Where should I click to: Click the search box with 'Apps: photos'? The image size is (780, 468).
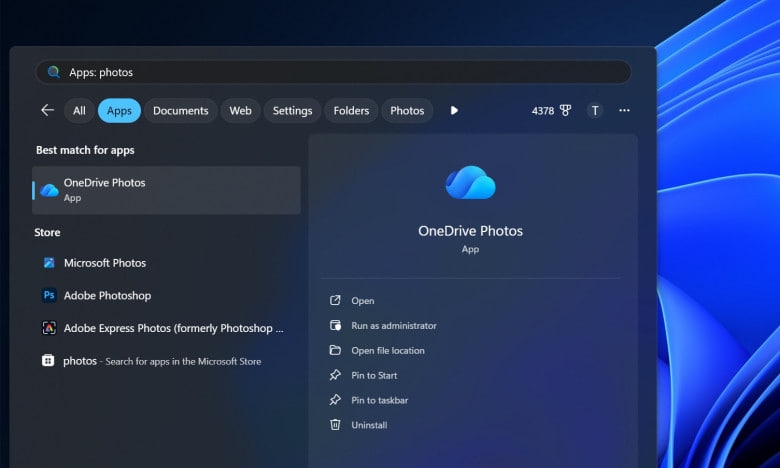[x=333, y=72]
